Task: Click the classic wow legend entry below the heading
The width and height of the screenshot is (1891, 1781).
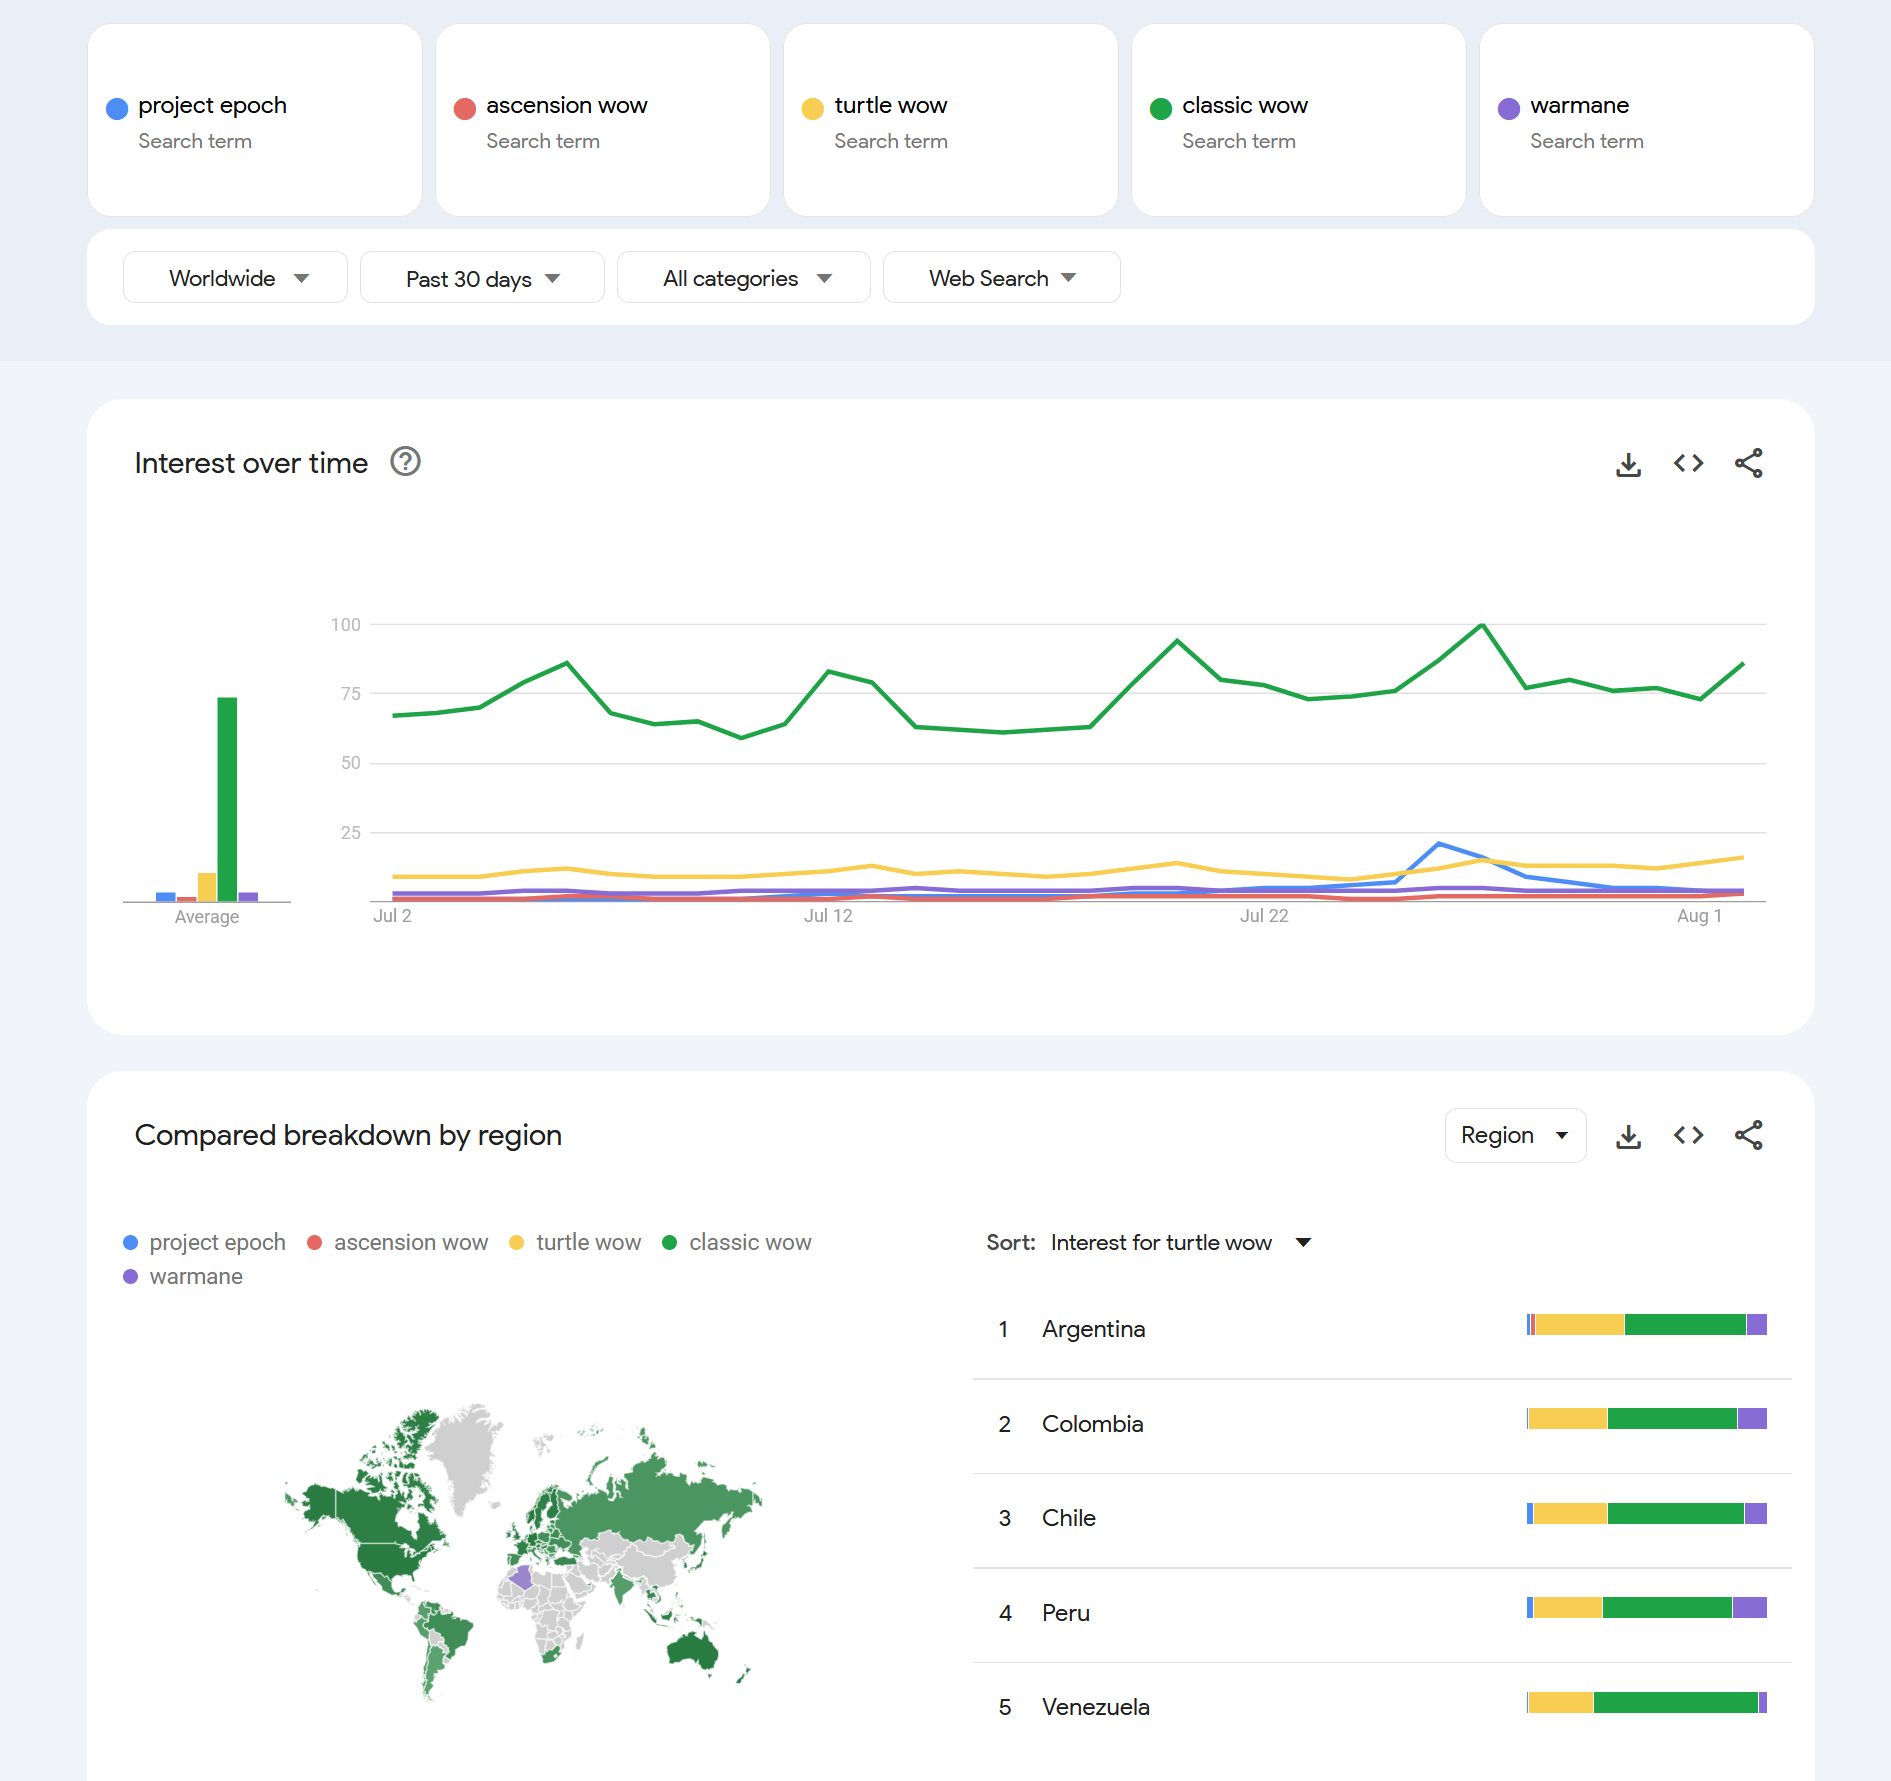Action: [737, 1242]
